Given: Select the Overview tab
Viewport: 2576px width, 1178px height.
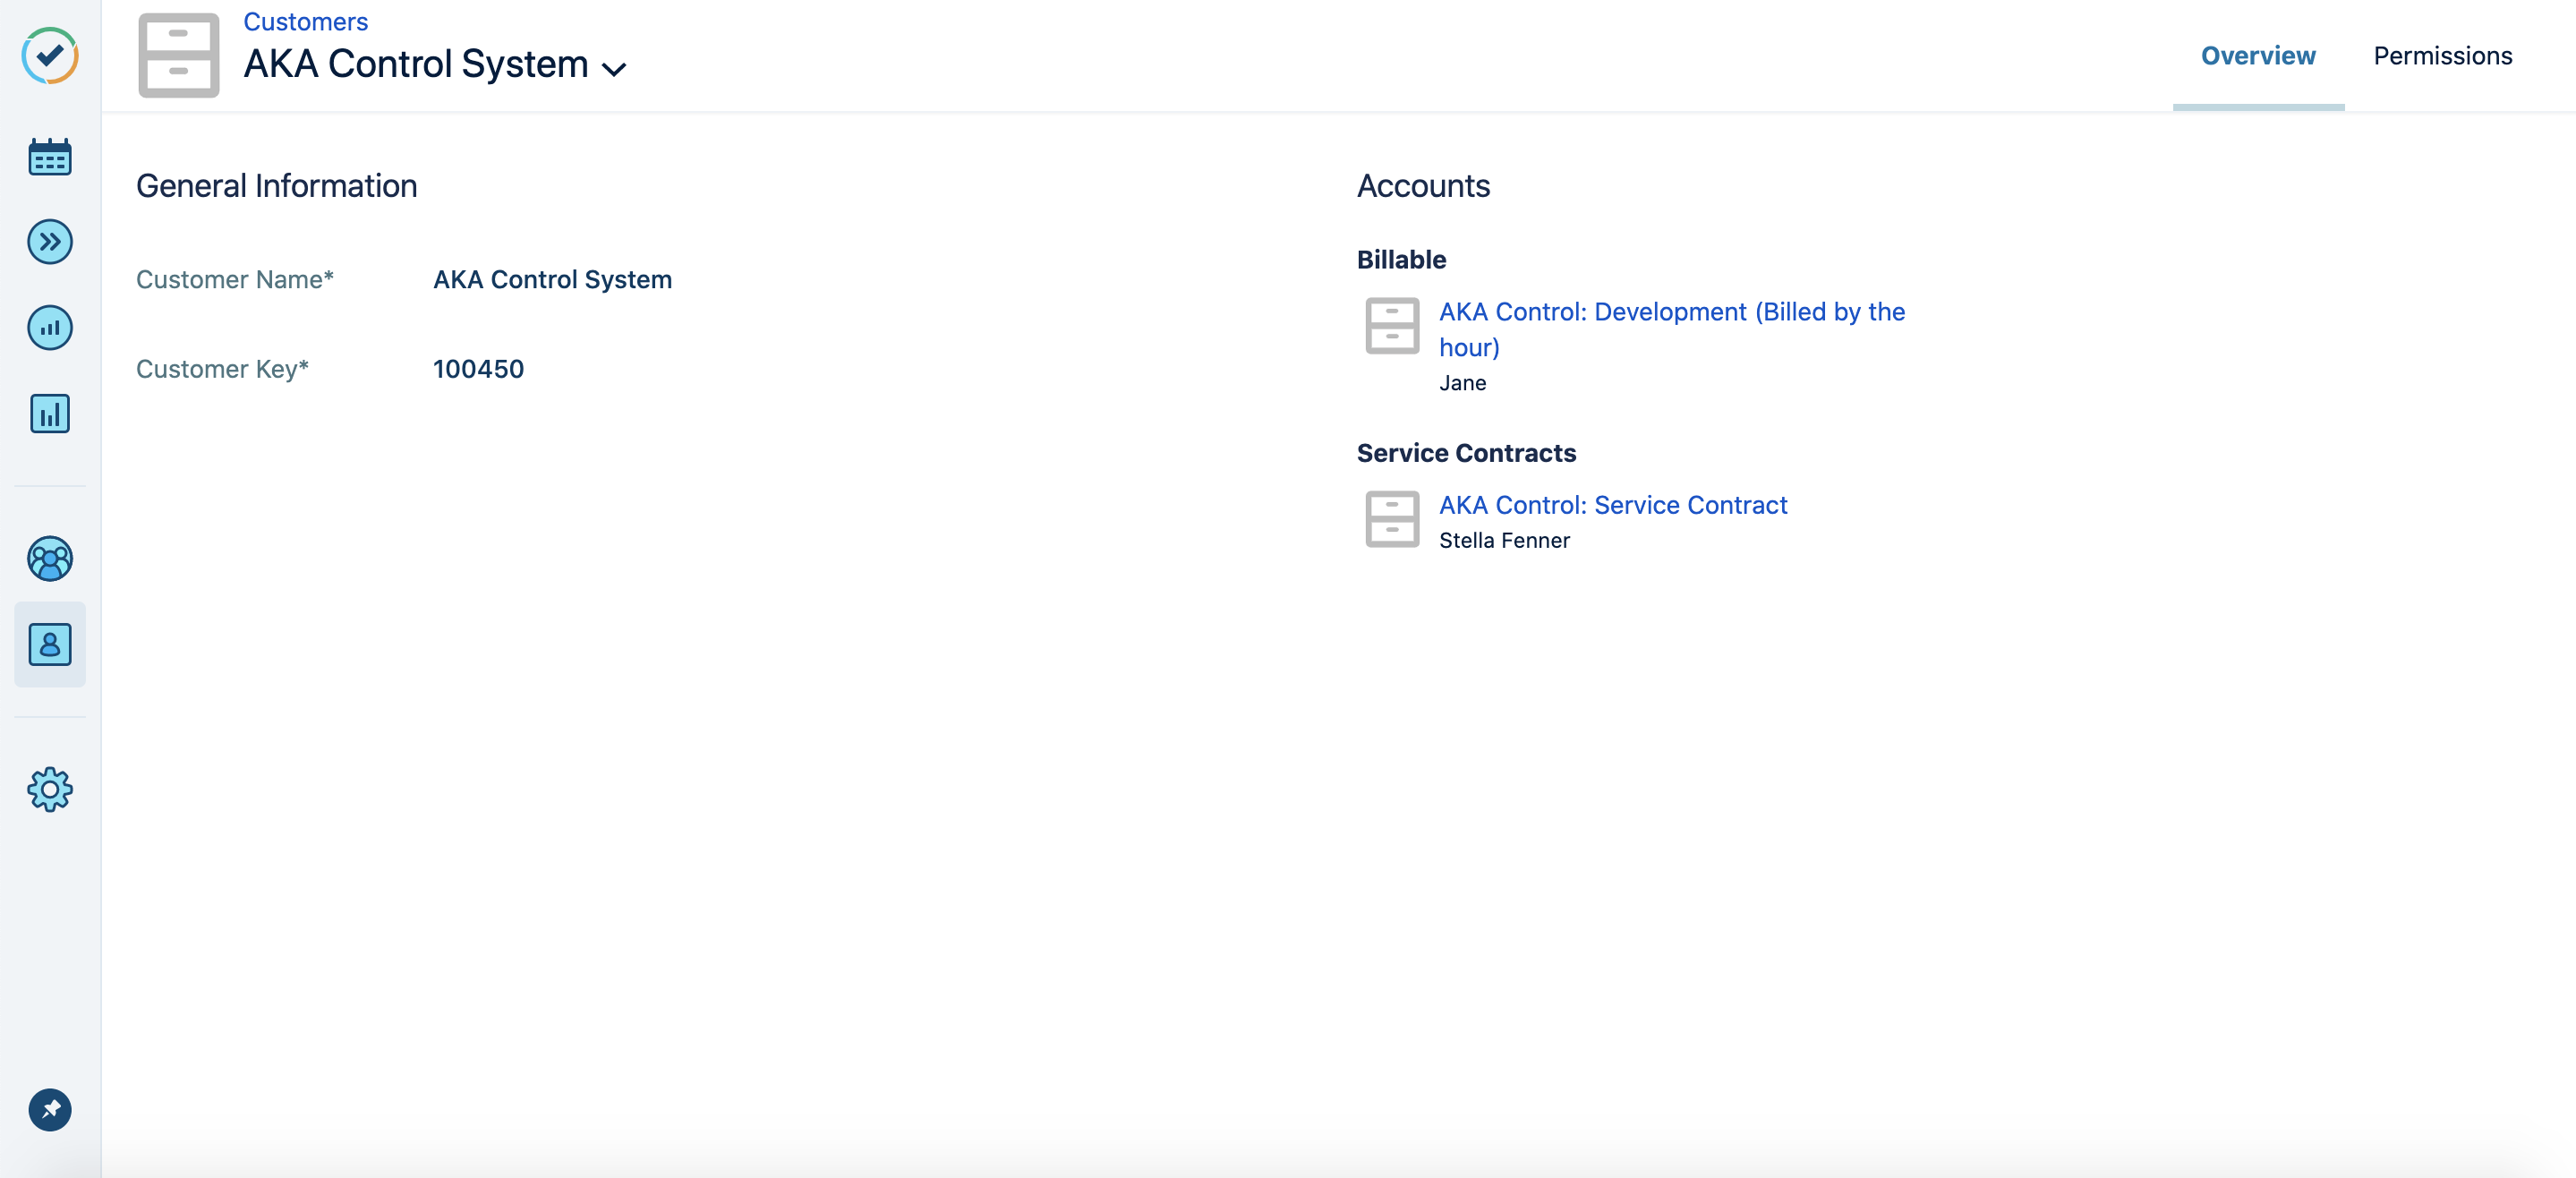Looking at the screenshot, I should 2258,55.
